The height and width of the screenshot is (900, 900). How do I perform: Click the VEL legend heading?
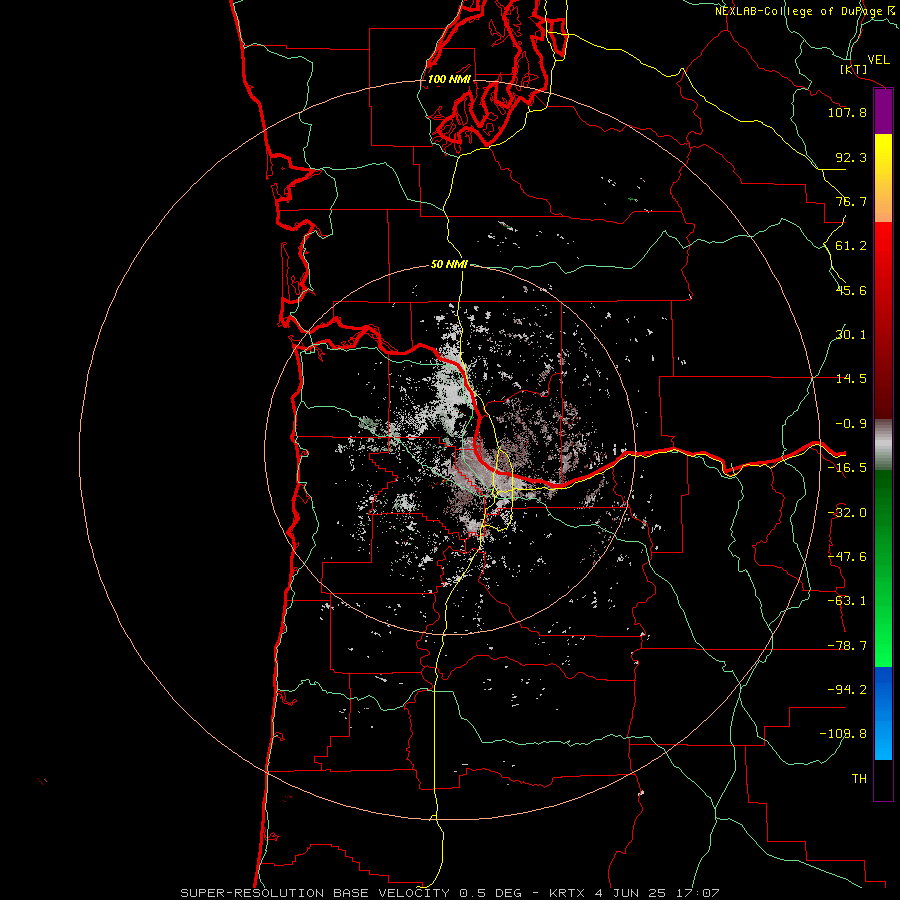[x=879, y=60]
